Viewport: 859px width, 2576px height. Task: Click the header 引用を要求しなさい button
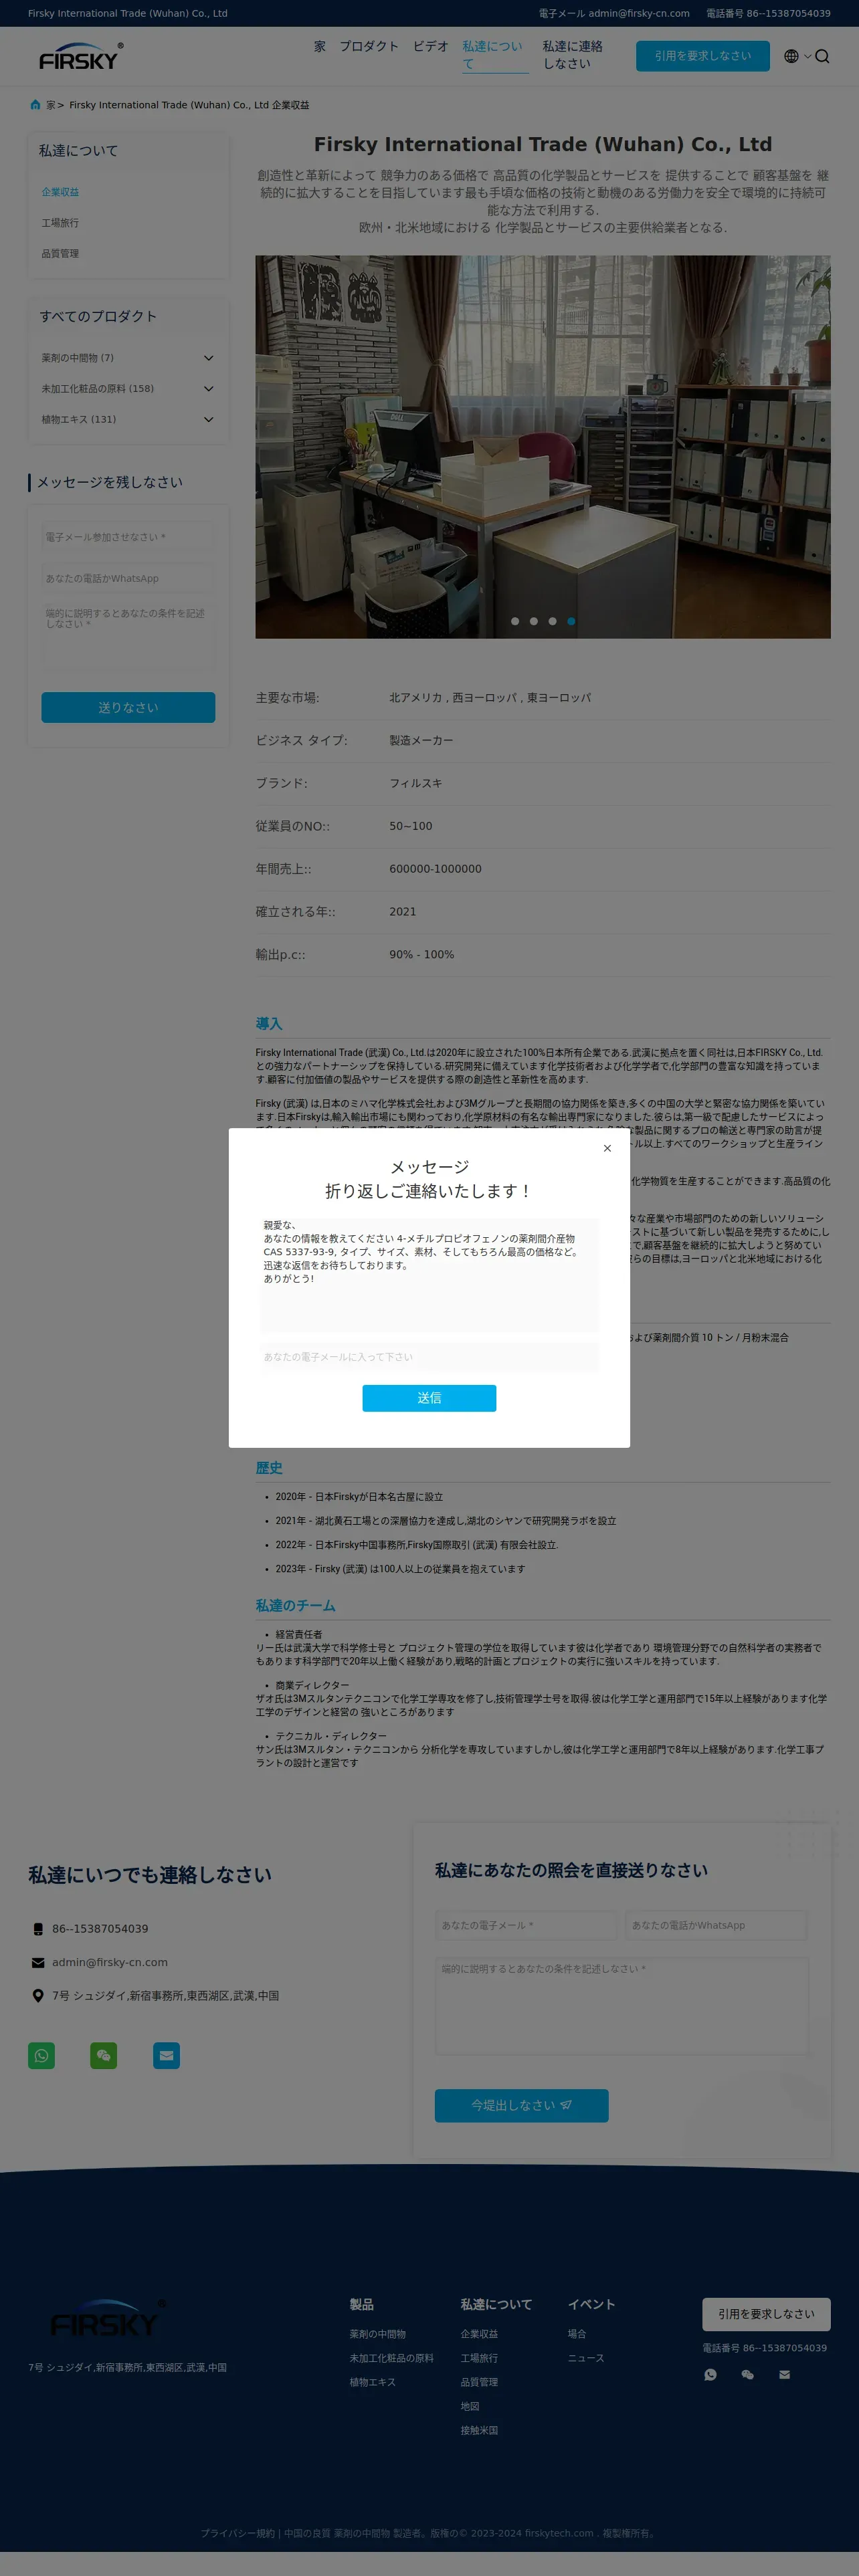click(x=702, y=56)
